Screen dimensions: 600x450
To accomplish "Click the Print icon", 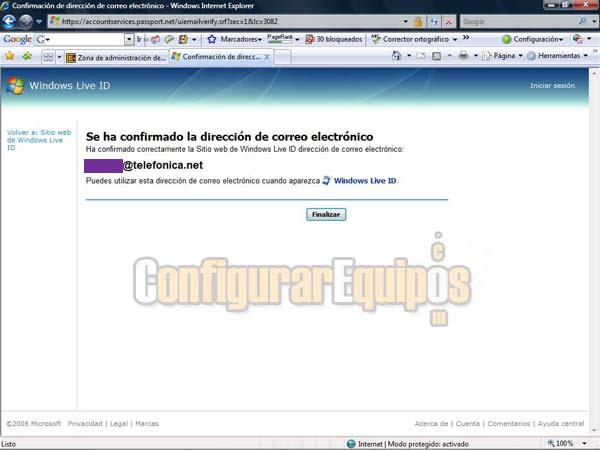I will point(463,56).
